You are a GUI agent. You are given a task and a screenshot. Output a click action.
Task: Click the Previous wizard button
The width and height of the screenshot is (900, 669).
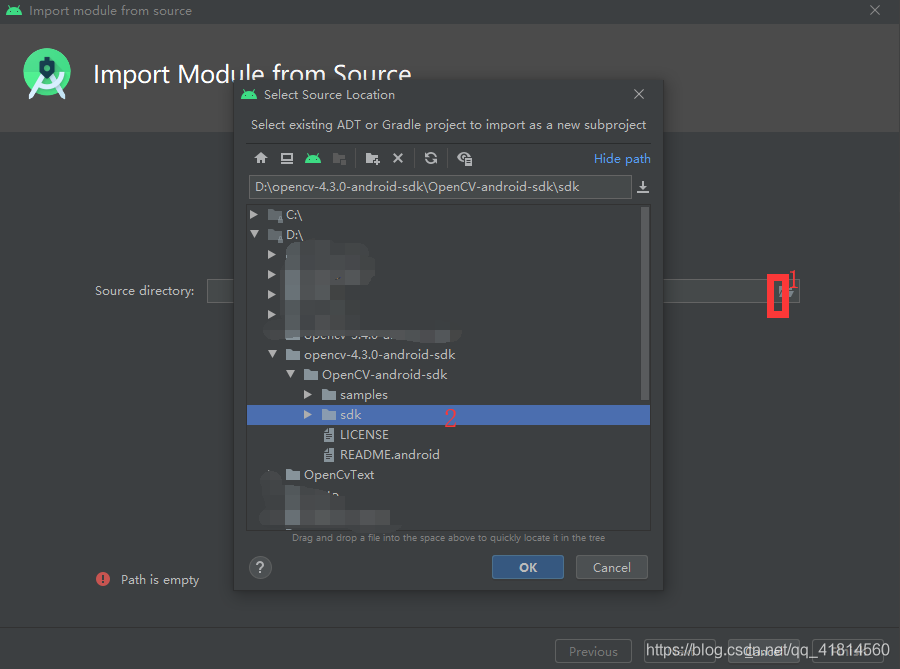tap(593, 650)
